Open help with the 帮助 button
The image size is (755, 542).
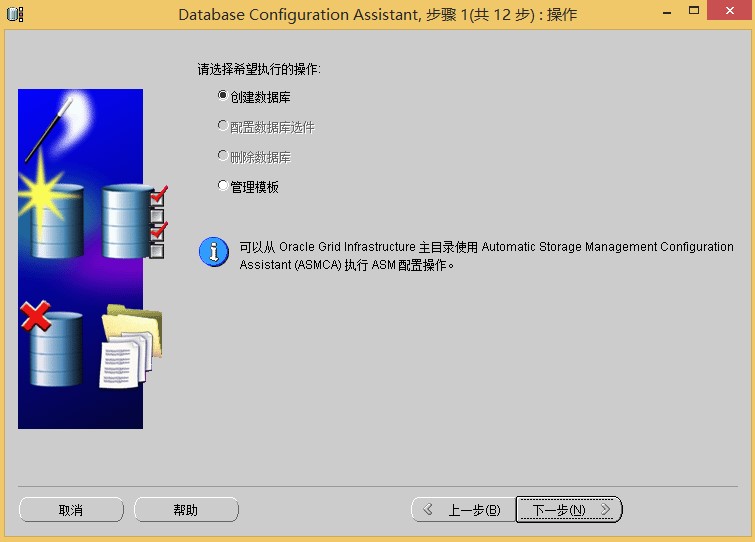tap(186, 510)
